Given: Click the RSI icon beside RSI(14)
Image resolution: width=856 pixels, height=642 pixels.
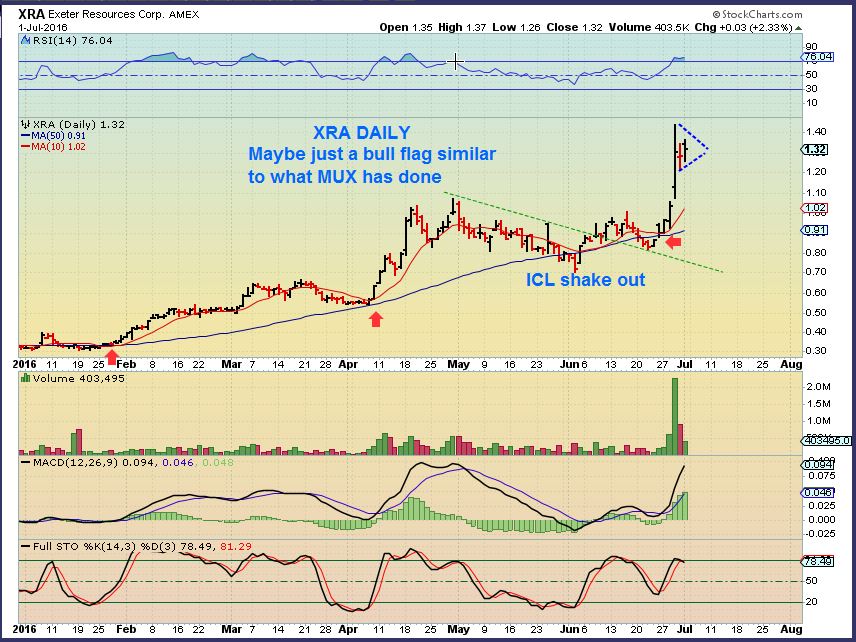Looking at the screenshot, I should (26, 40).
